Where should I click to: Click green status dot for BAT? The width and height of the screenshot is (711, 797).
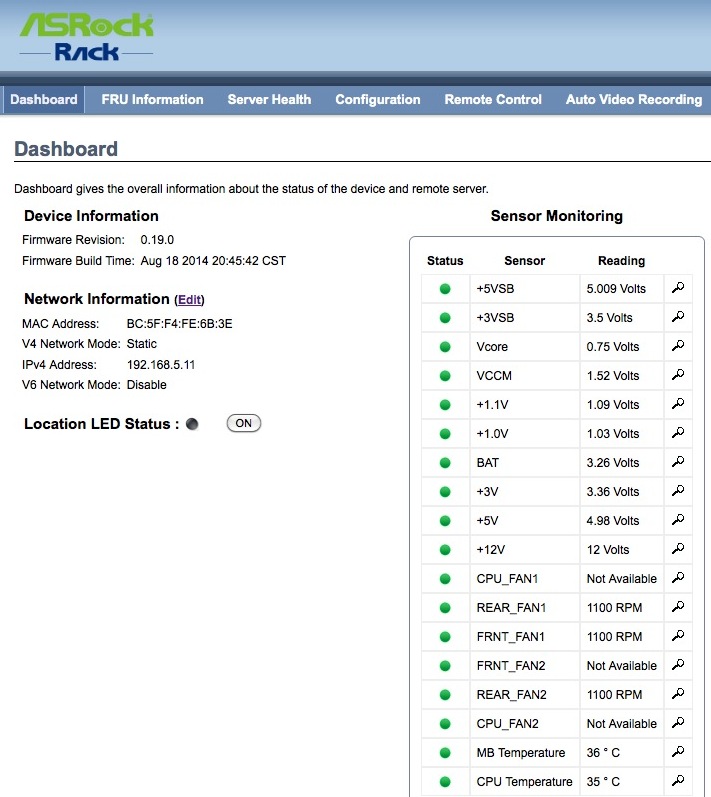pos(445,463)
